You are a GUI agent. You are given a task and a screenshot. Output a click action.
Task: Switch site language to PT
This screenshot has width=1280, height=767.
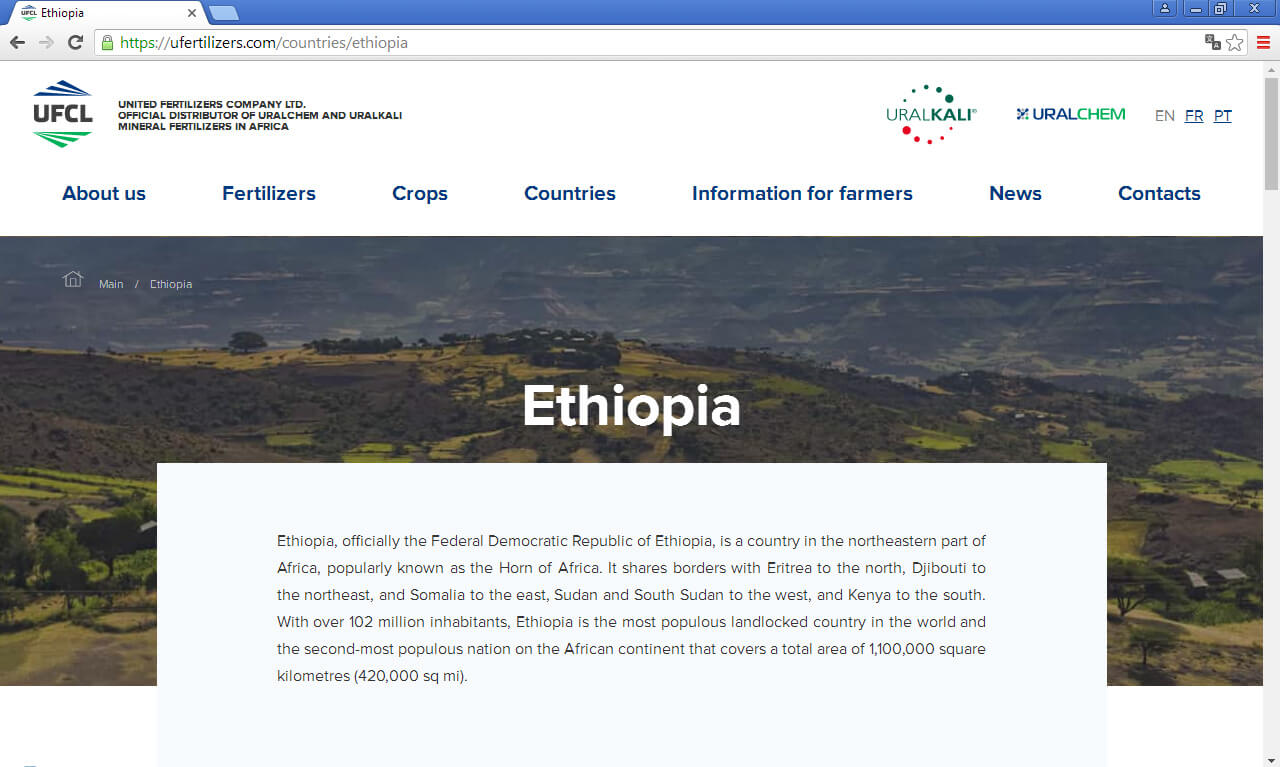click(x=1222, y=116)
